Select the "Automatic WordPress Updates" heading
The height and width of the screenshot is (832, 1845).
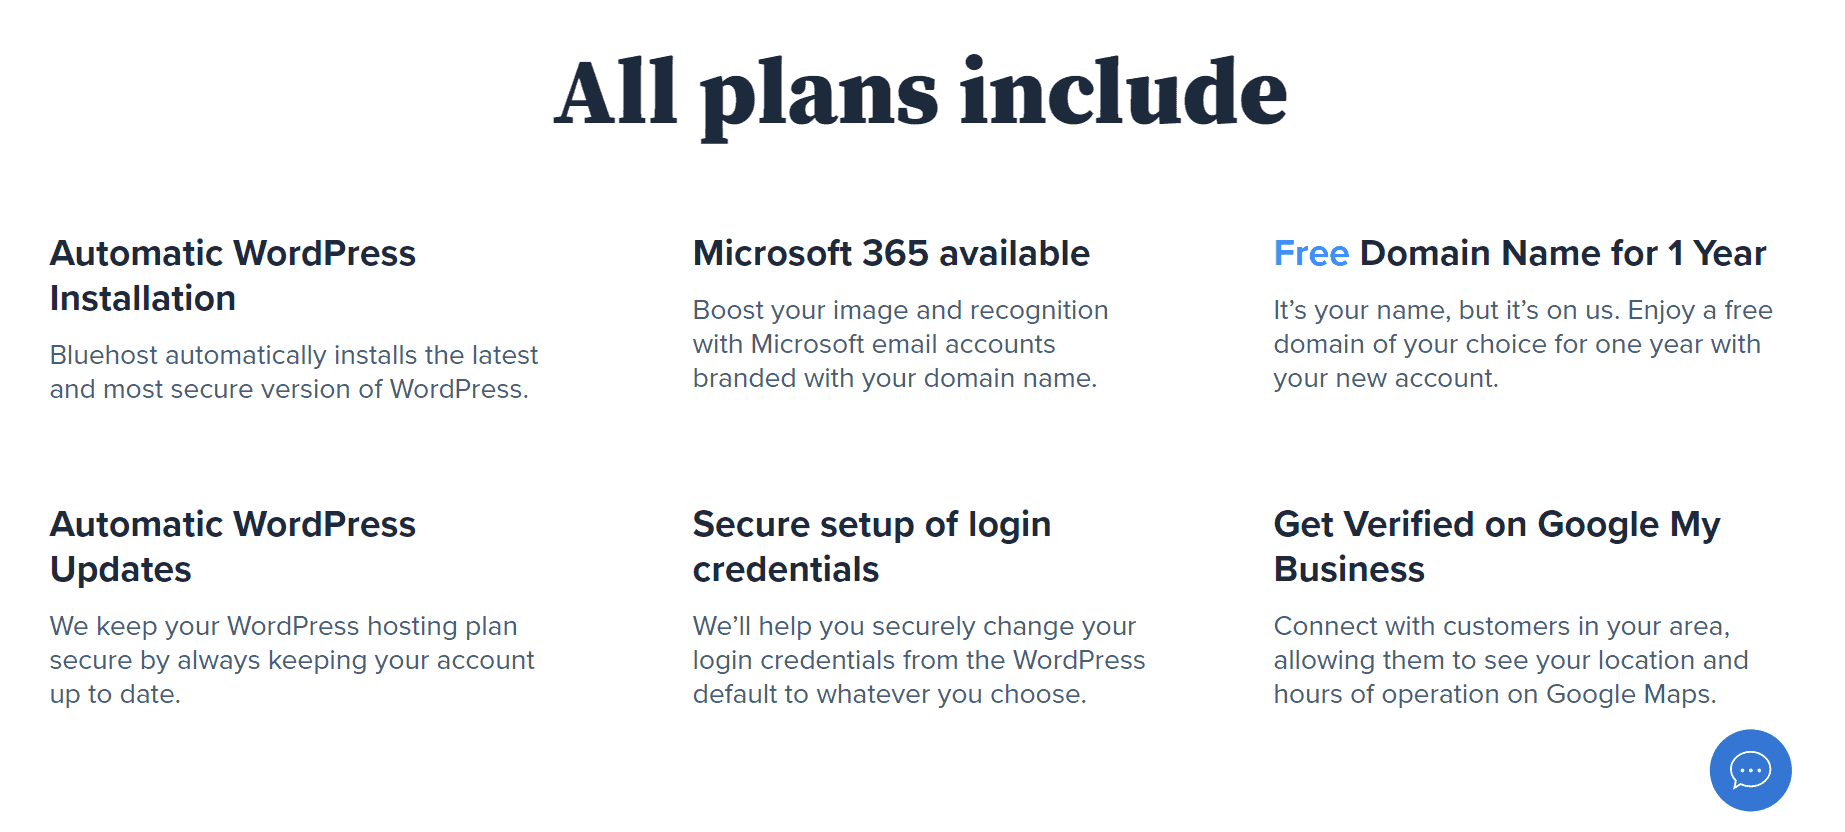(x=233, y=546)
